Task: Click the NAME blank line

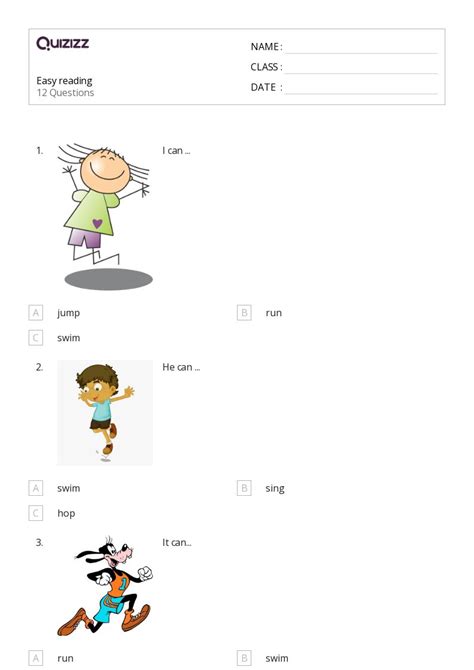Action: (361, 48)
